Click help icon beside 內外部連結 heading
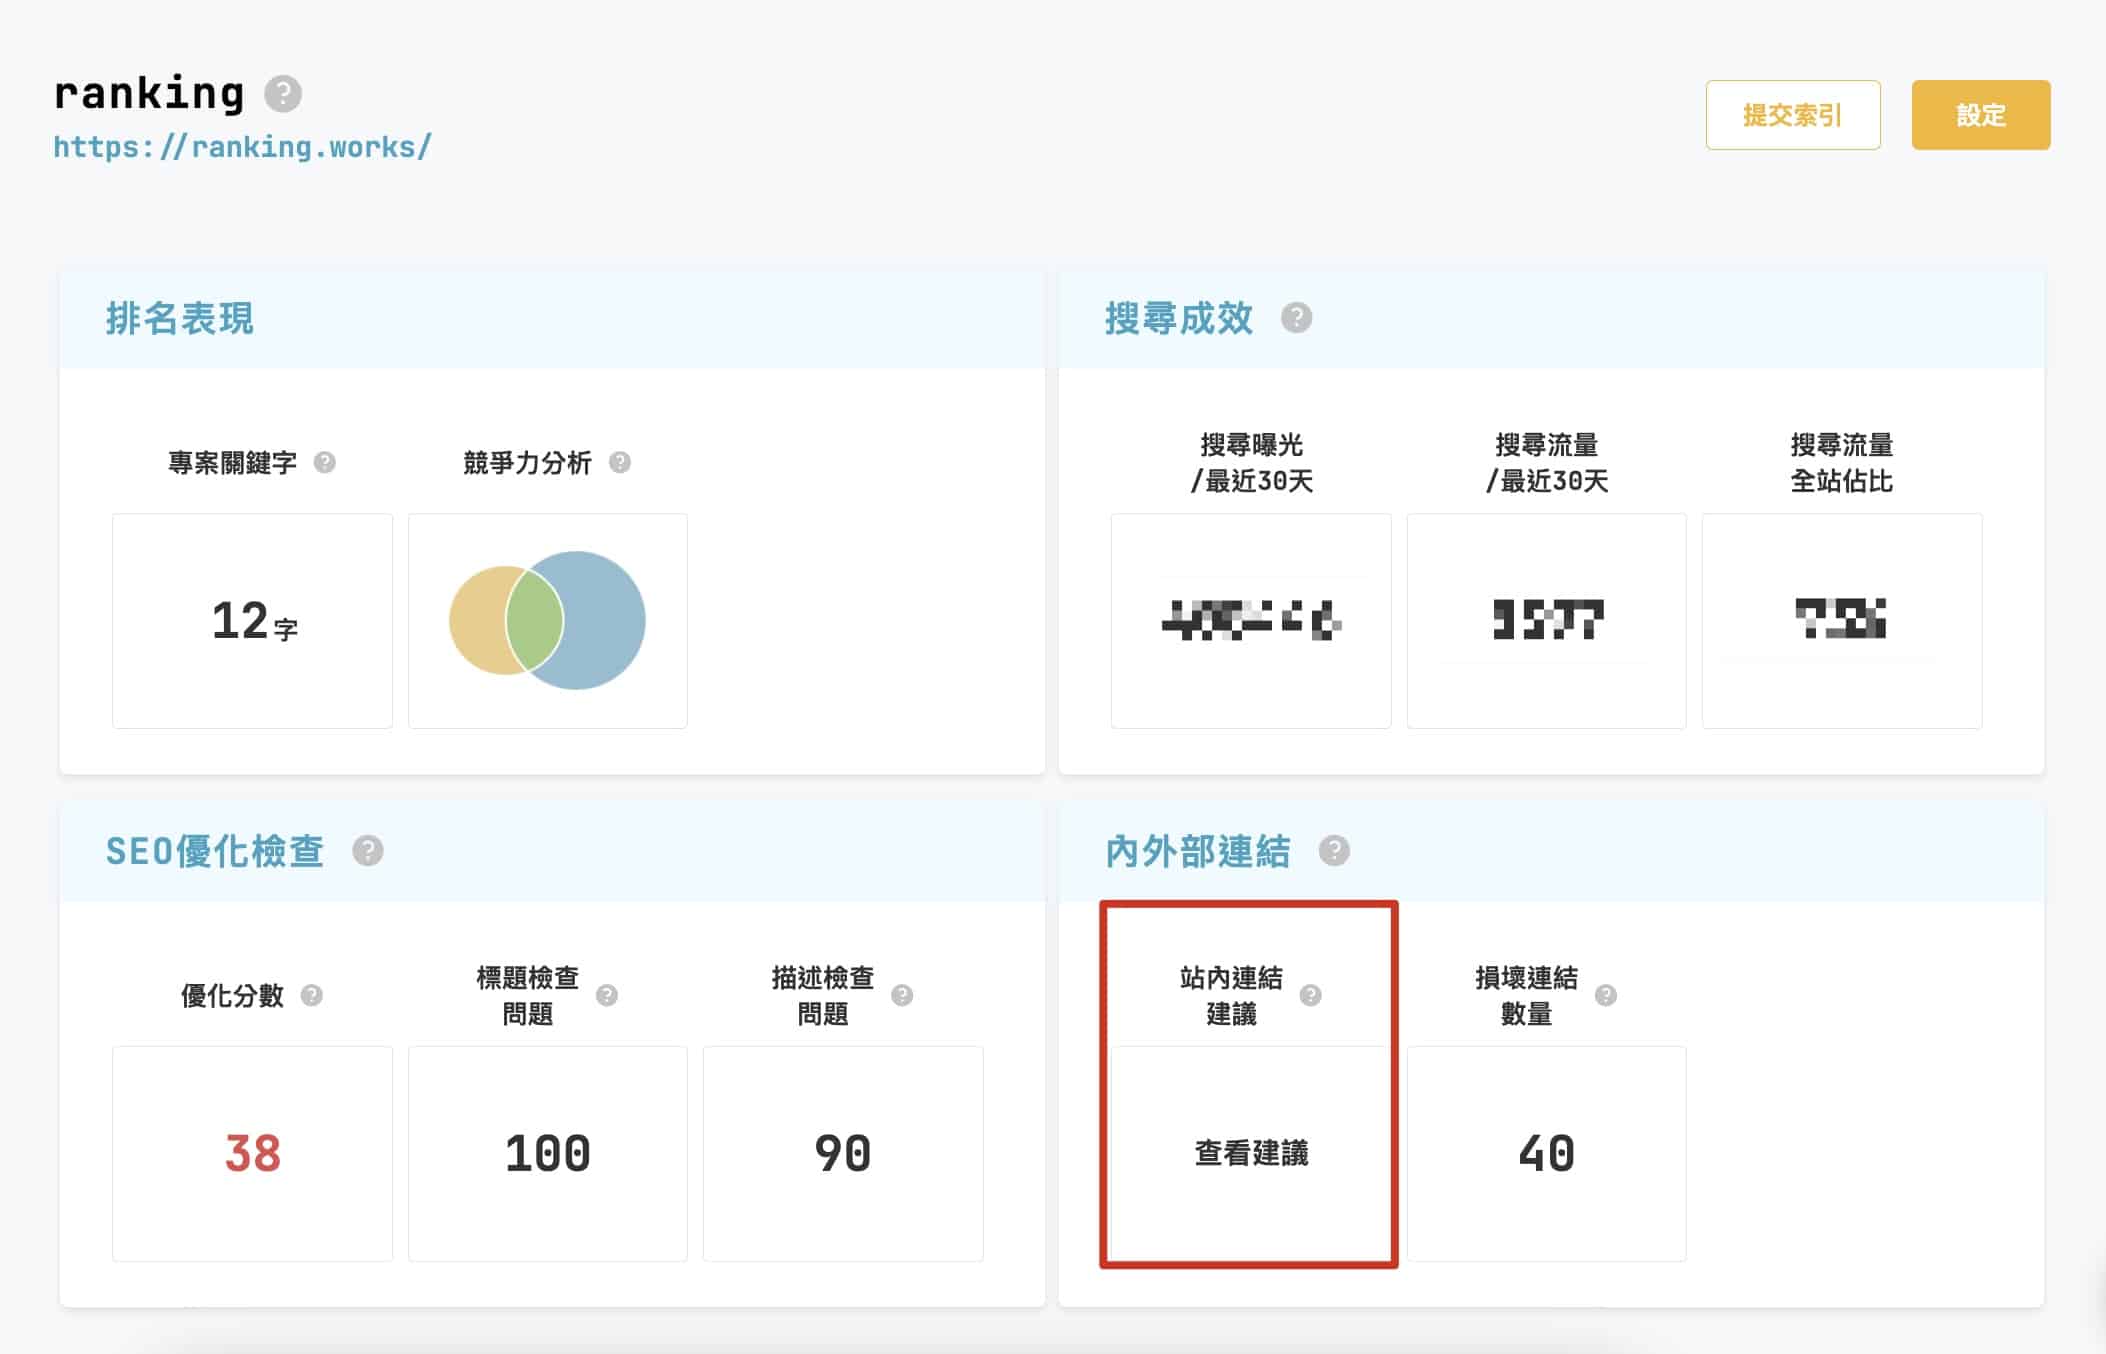This screenshot has width=2106, height=1354. coord(1333,851)
